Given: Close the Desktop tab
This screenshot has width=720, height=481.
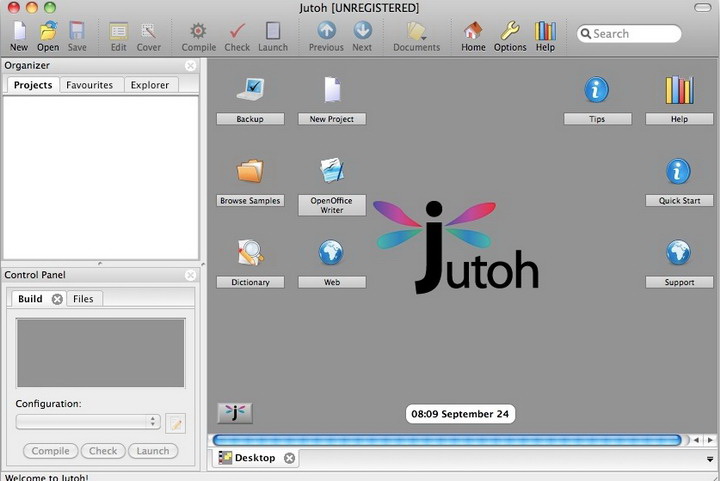Looking at the screenshot, I should 289,458.
